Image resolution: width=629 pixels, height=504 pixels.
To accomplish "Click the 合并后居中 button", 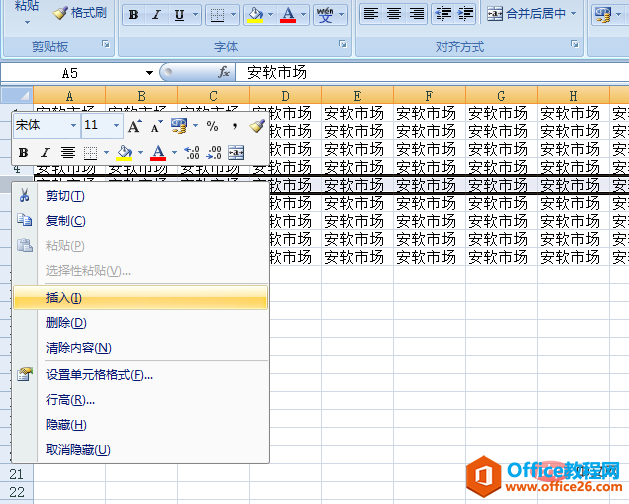I will click(x=530, y=14).
